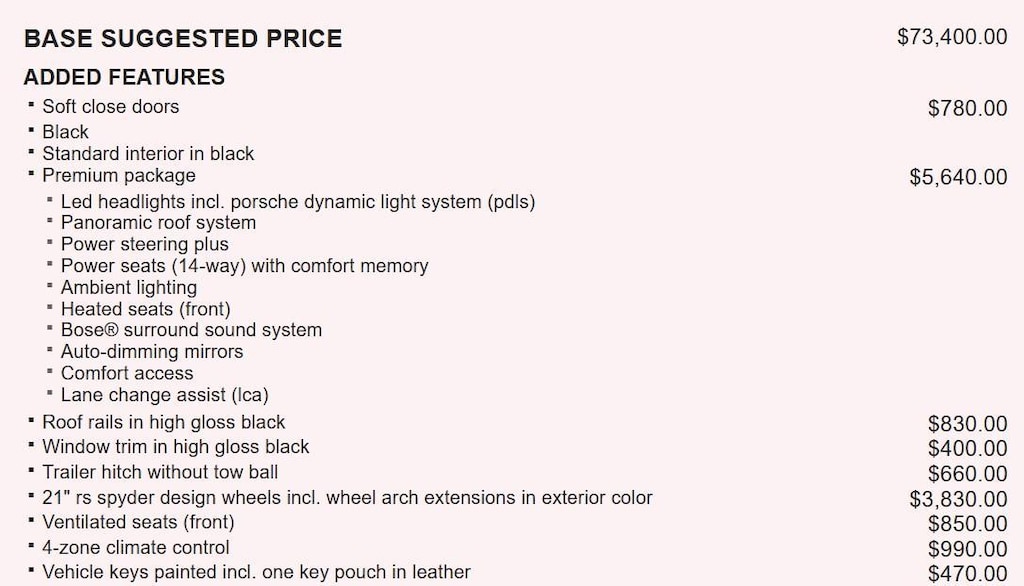Image resolution: width=1024 pixels, height=586 pixels.
Task: Click the $780.00 soft close doors price
Action: tap(967, 108)
